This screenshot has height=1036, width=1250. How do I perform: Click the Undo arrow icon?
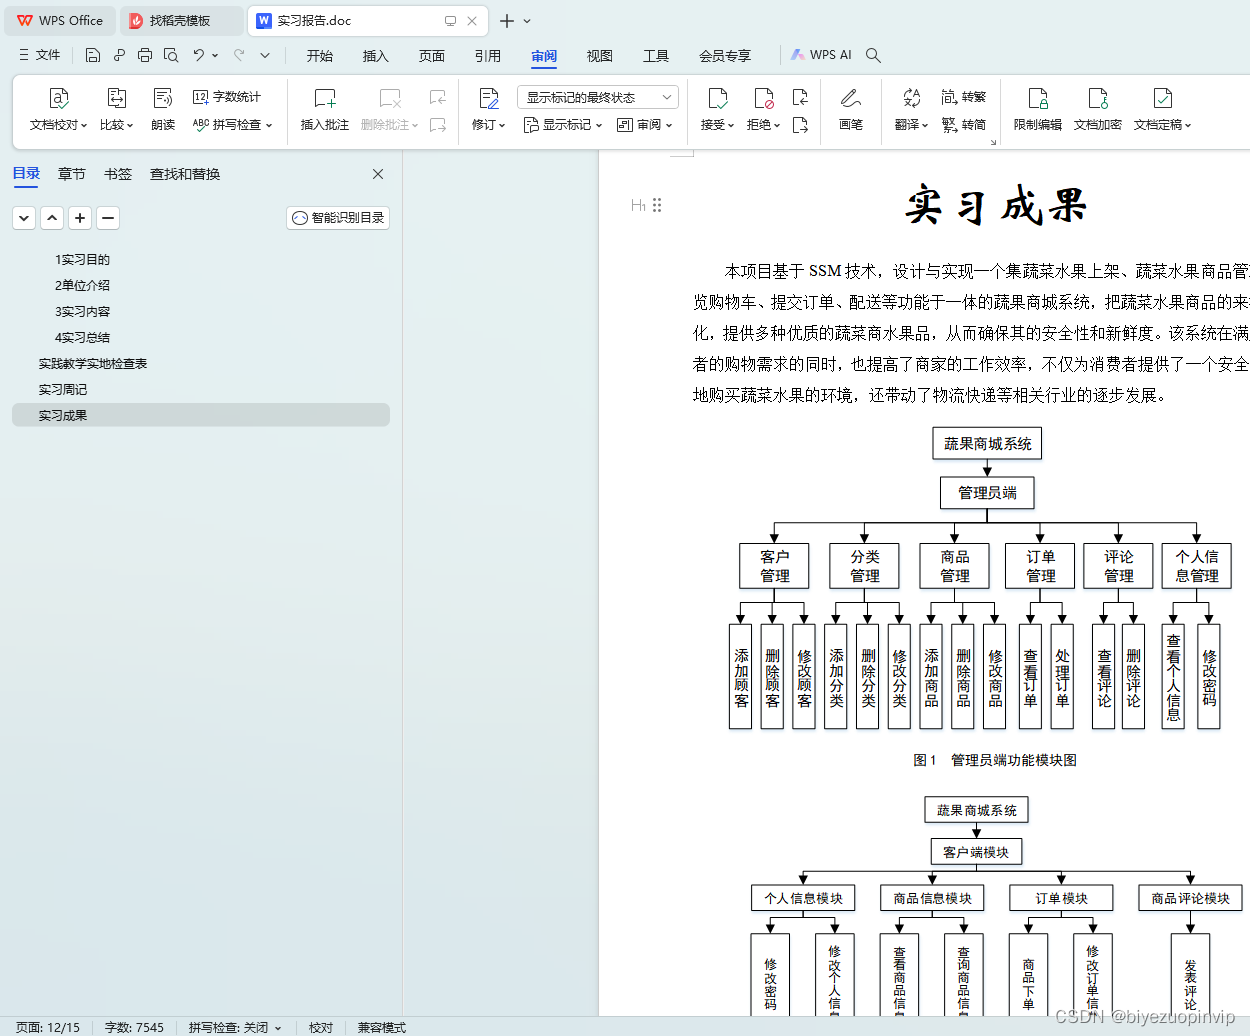tap(198, 55)
